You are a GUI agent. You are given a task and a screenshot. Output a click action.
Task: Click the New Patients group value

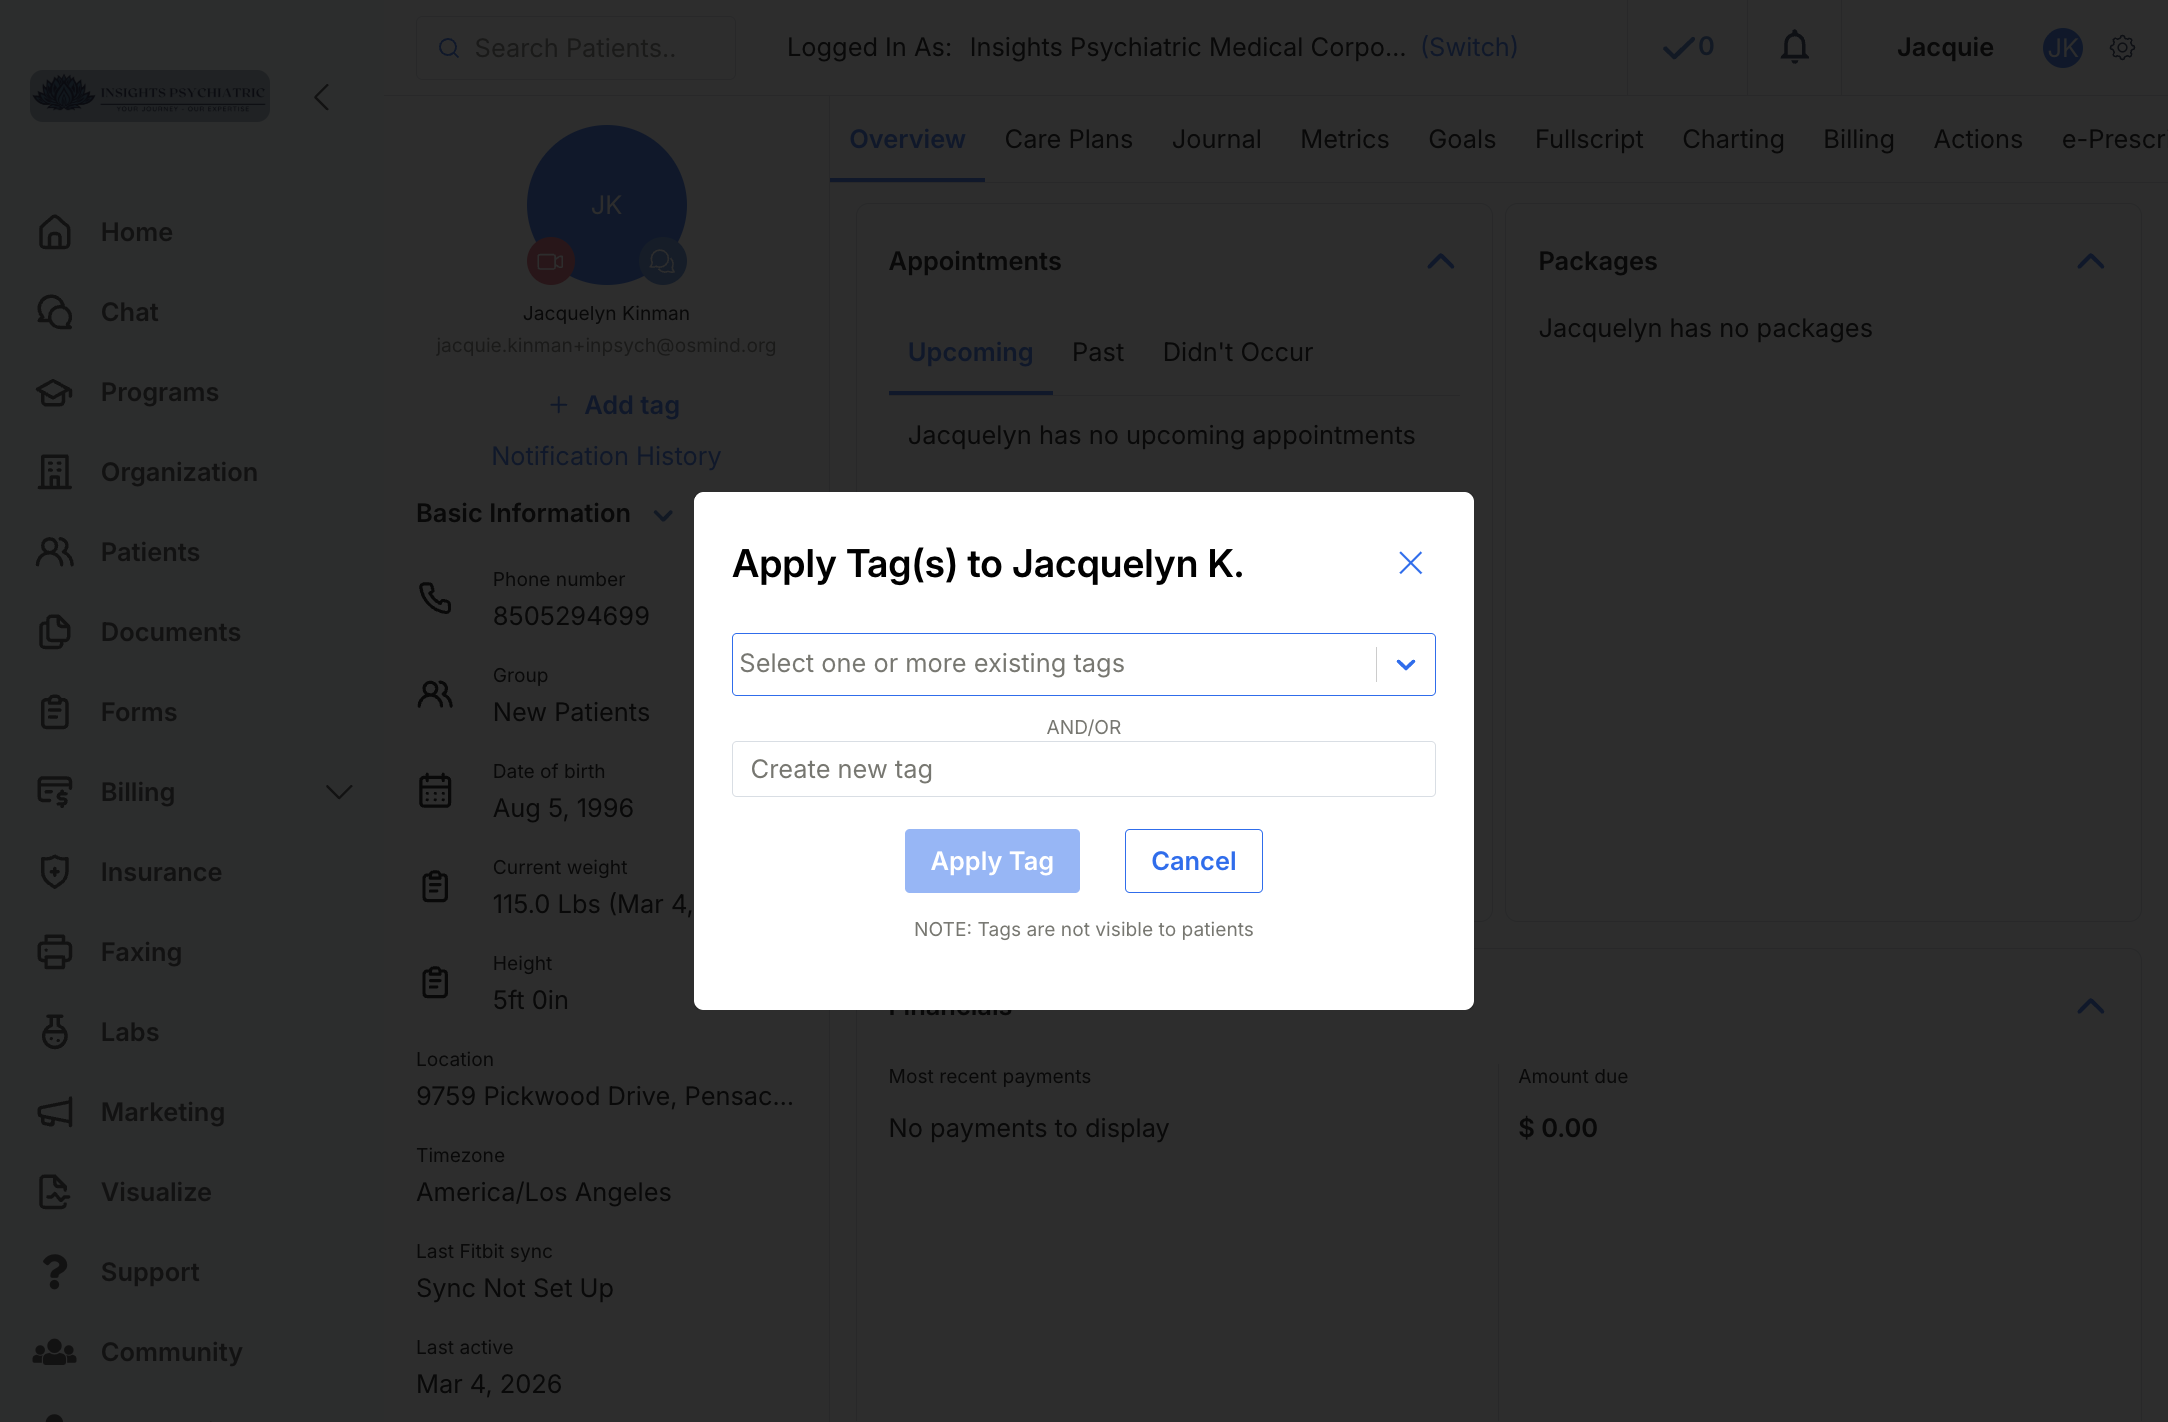tap(571, 712)
